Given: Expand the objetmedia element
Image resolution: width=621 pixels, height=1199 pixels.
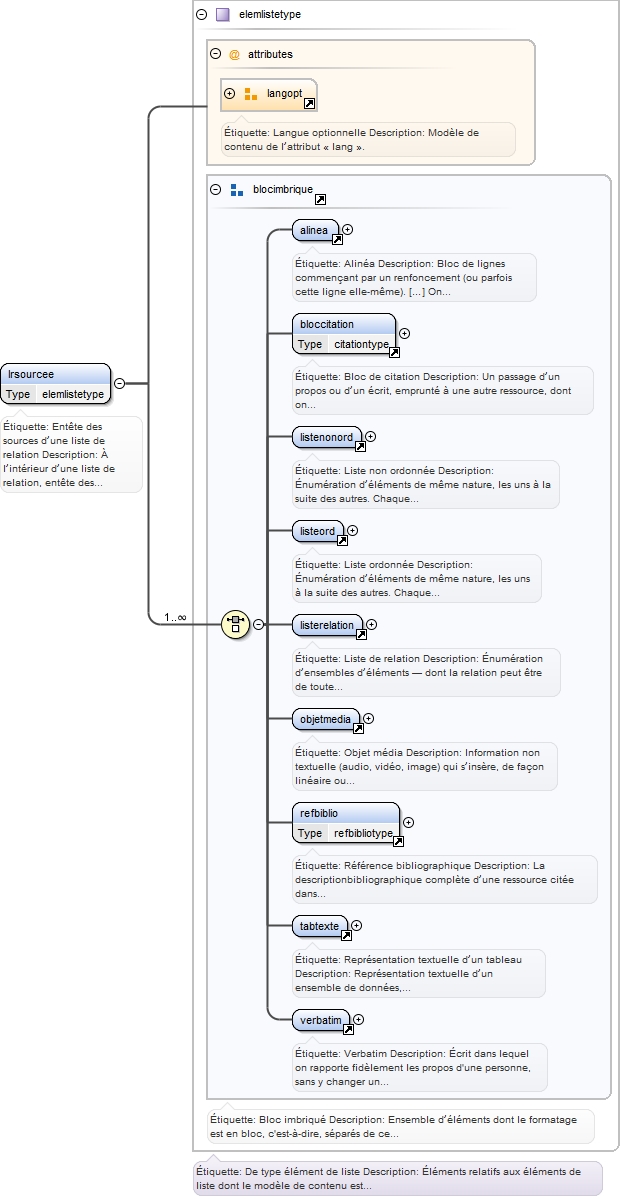Looking at the screenshot, I should (x=369, y=719).
